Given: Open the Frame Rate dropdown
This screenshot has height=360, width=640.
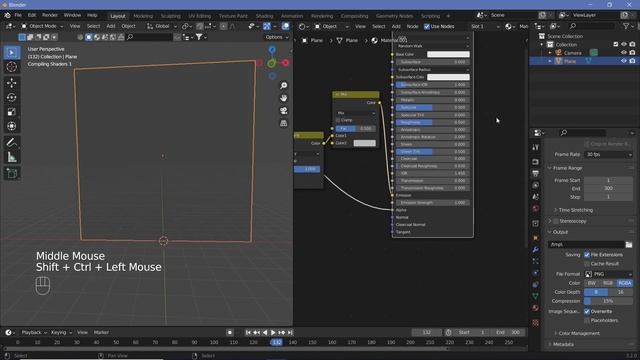Looking at the screenshot, I should click(x=608, y=155).
